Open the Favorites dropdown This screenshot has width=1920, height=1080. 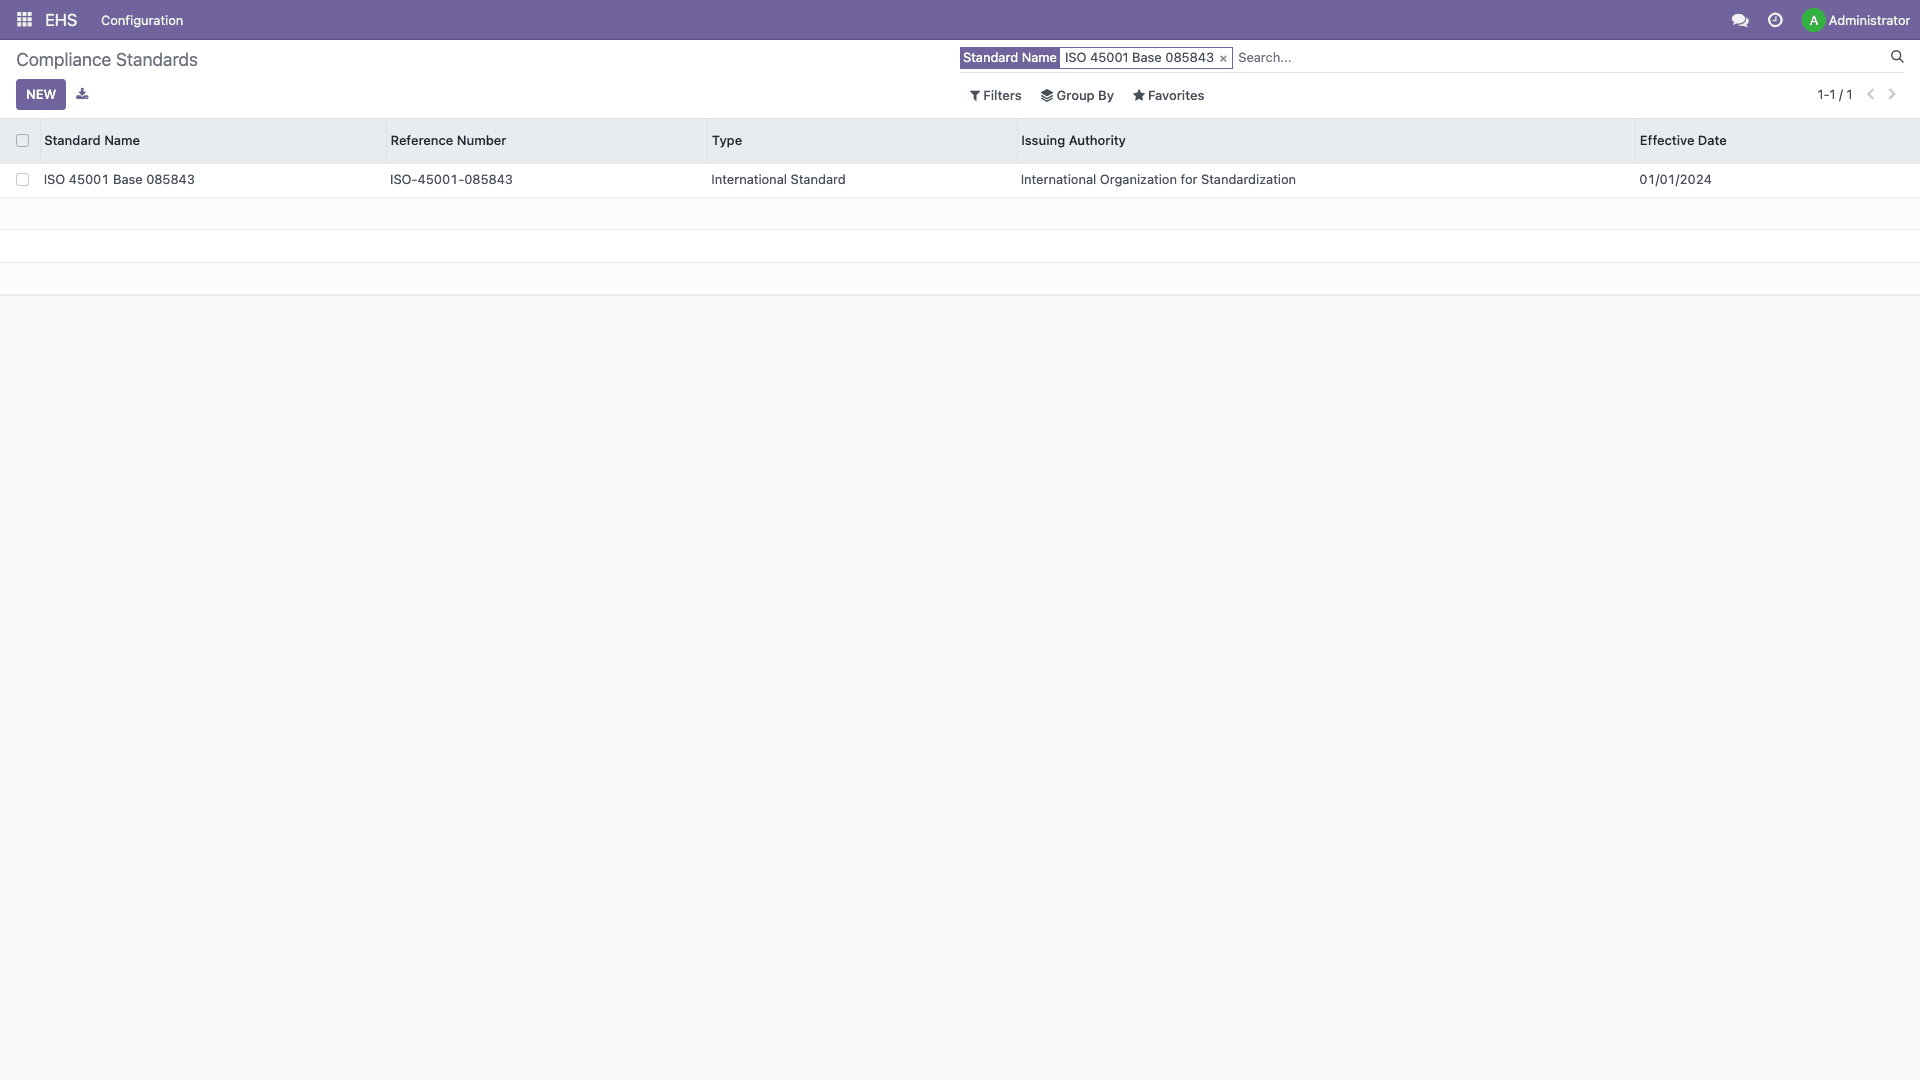1168,96
